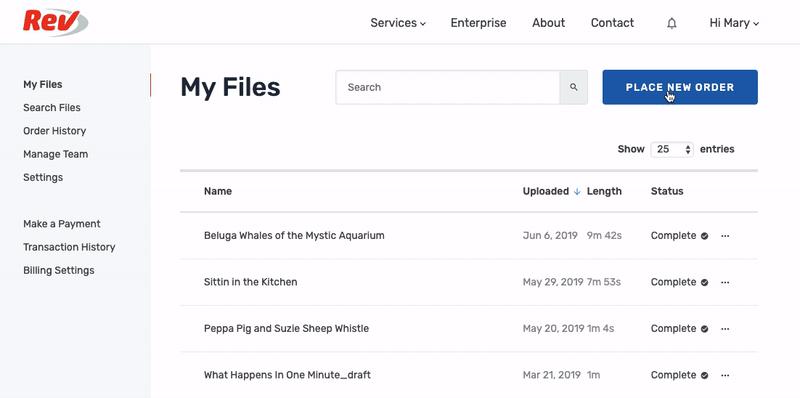This screenshot has height=398, width=800.
Task: Change the Show entries count selector
Action: click(672, 150)
